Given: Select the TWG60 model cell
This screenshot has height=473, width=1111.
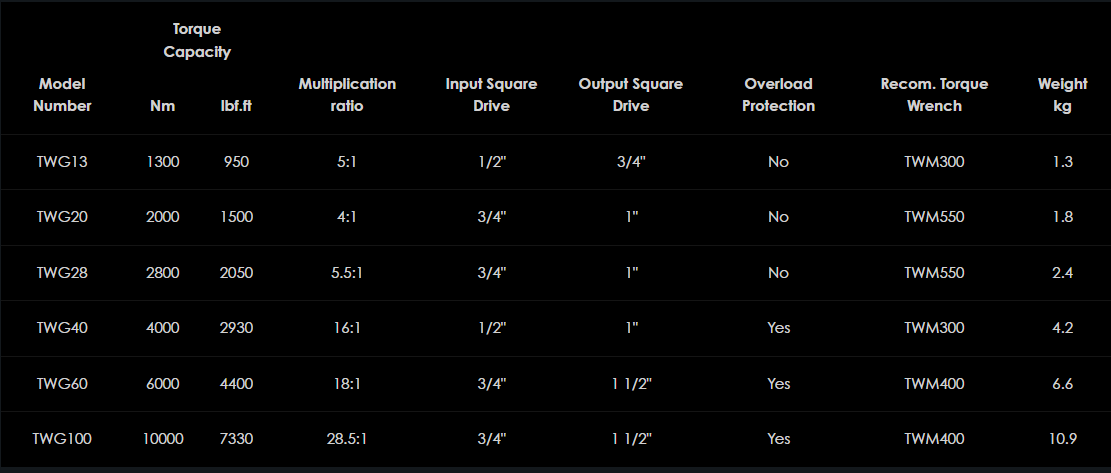Looking at the screenshot, I should (62, 384).
